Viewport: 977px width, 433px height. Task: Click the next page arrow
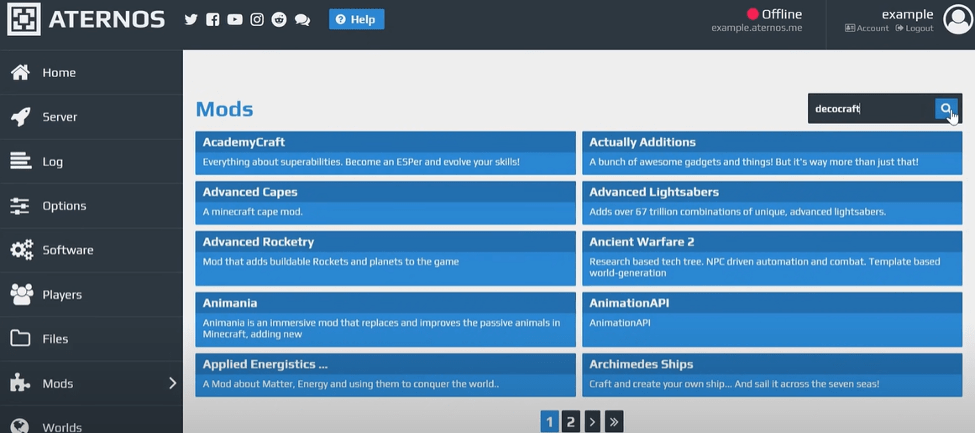click(x=592, y=422)
